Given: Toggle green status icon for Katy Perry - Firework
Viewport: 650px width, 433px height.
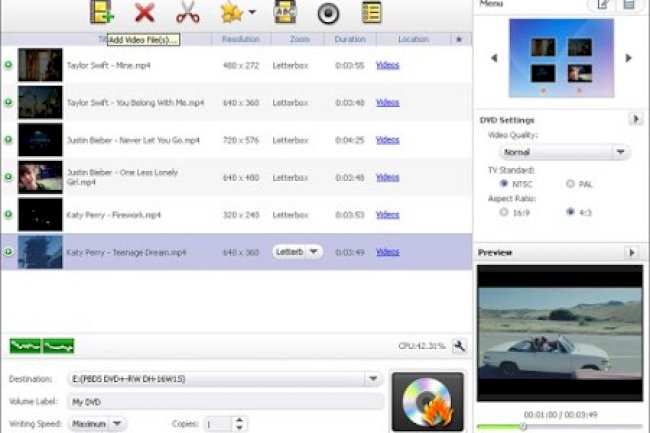Looking at the screenshot, I should tap(8, 214).
